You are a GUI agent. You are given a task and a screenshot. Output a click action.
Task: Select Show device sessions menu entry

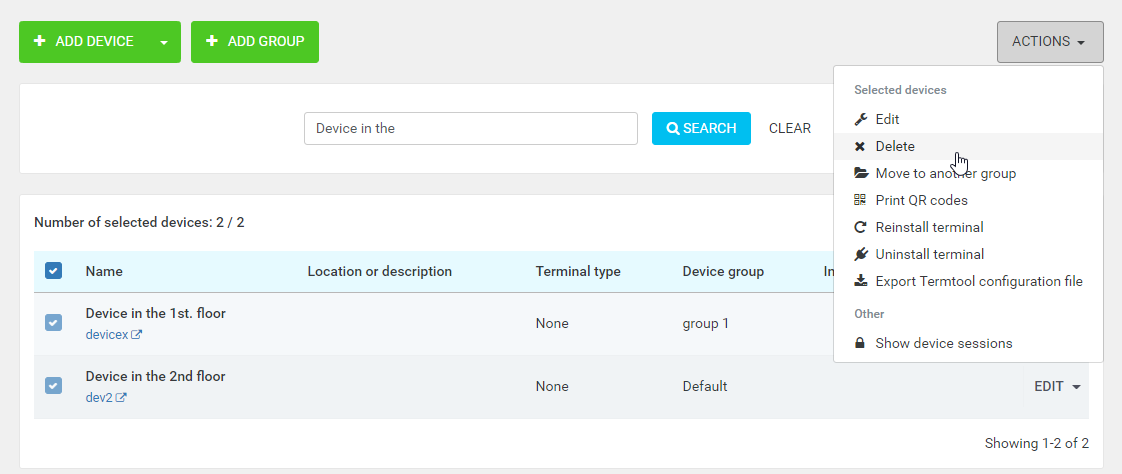(x=943, y=343)
